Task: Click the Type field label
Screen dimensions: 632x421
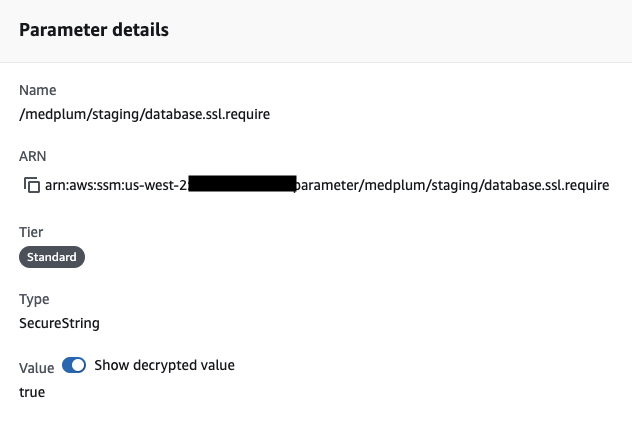Action: click(x=34, y=299)
